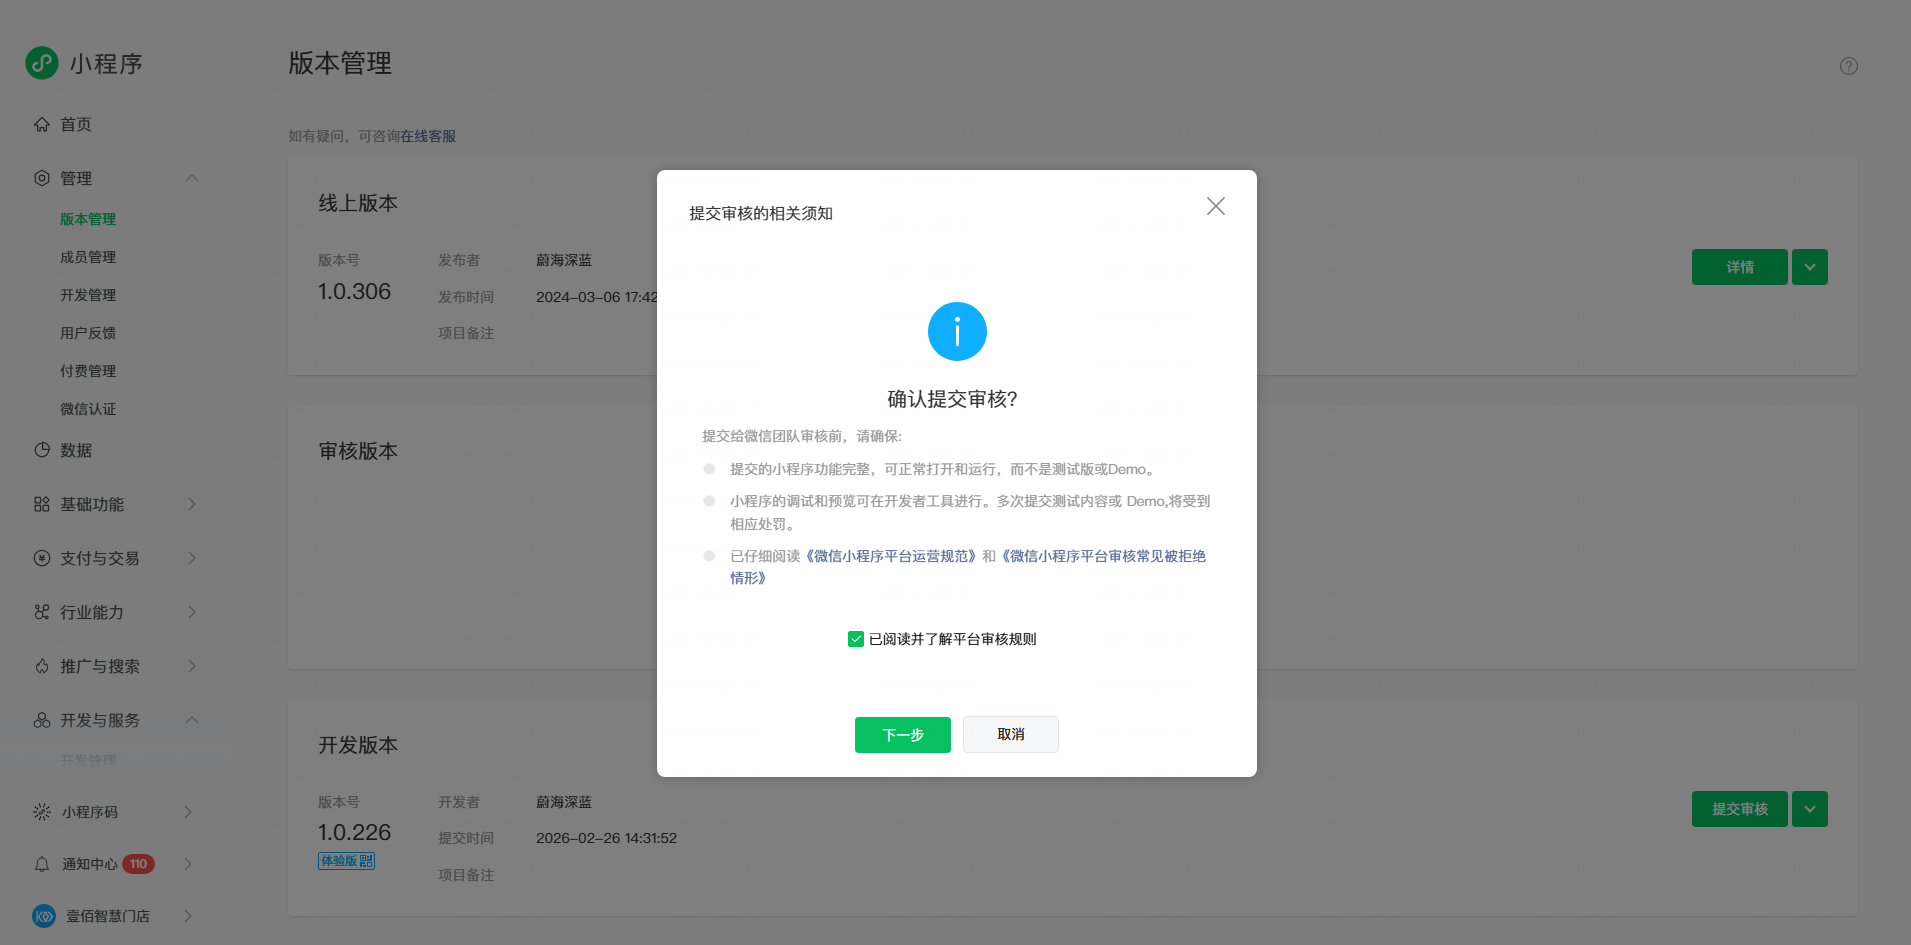
Task: Click the blue info icon in dialog
Action: point(957,331)
